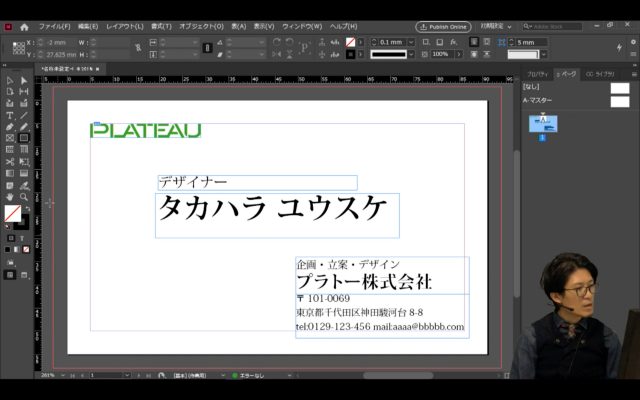The height and width of the screenshot is (400, 640).
Task: Open the オブジェクト(O) menu
Action: [x=202, y=27]
